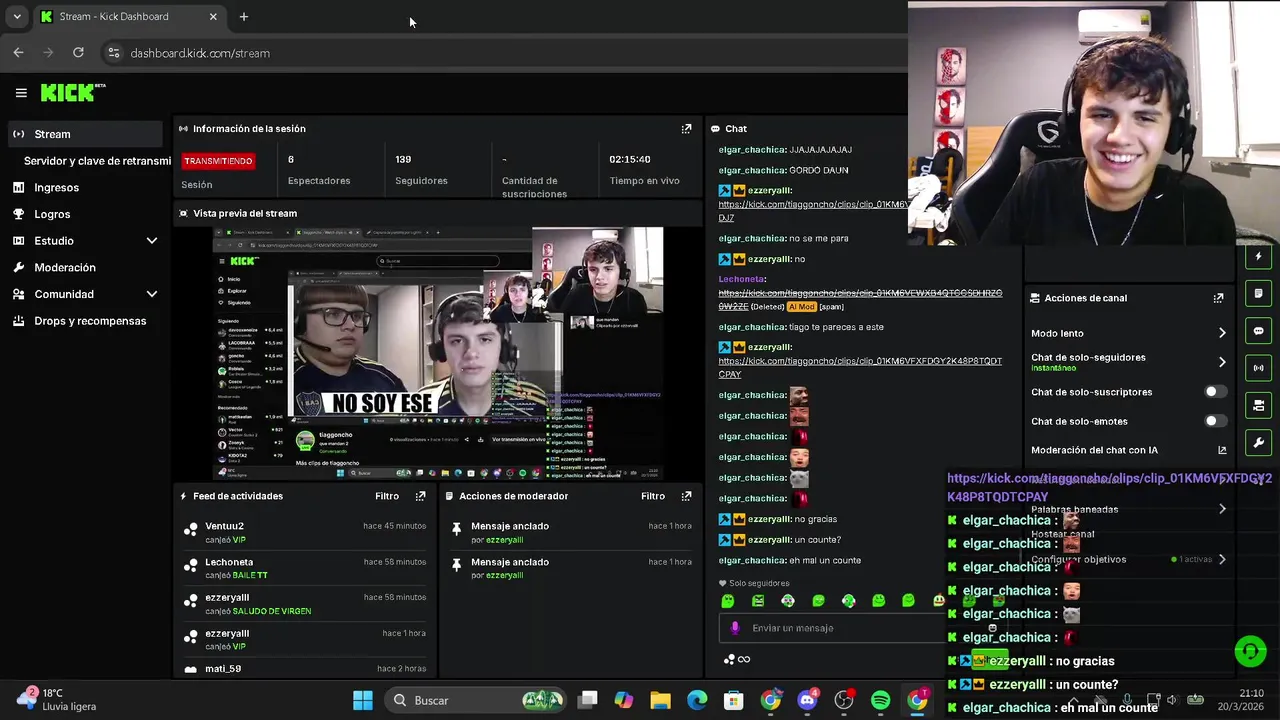This screenshot has width=1280, height=720.
Task: Open Configurar objetivos chevron
Action: click(x=1222, y=559)
